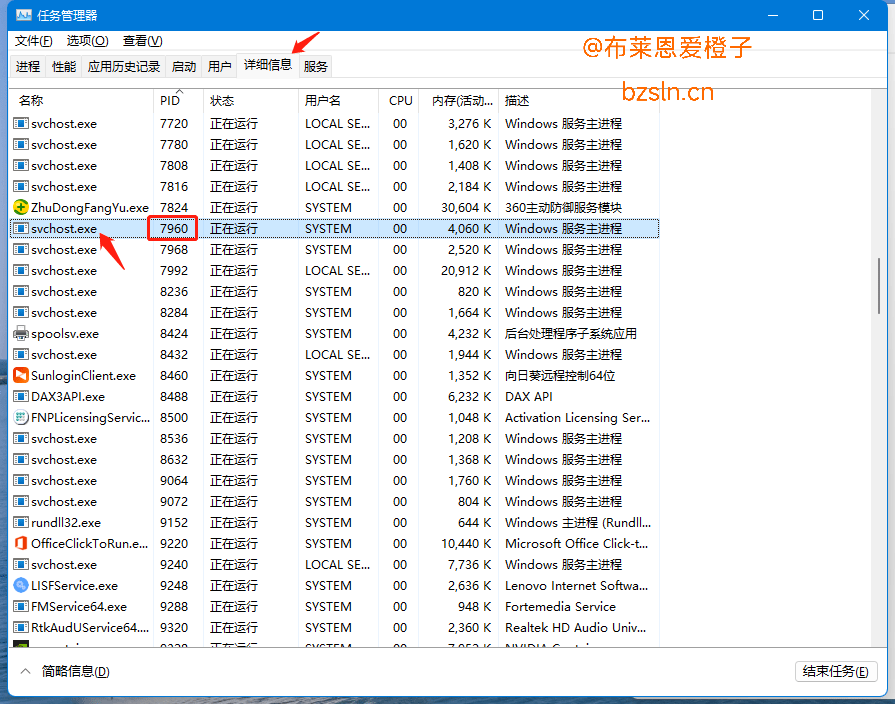Click the rundll32.exe process icon

point(21,522)
